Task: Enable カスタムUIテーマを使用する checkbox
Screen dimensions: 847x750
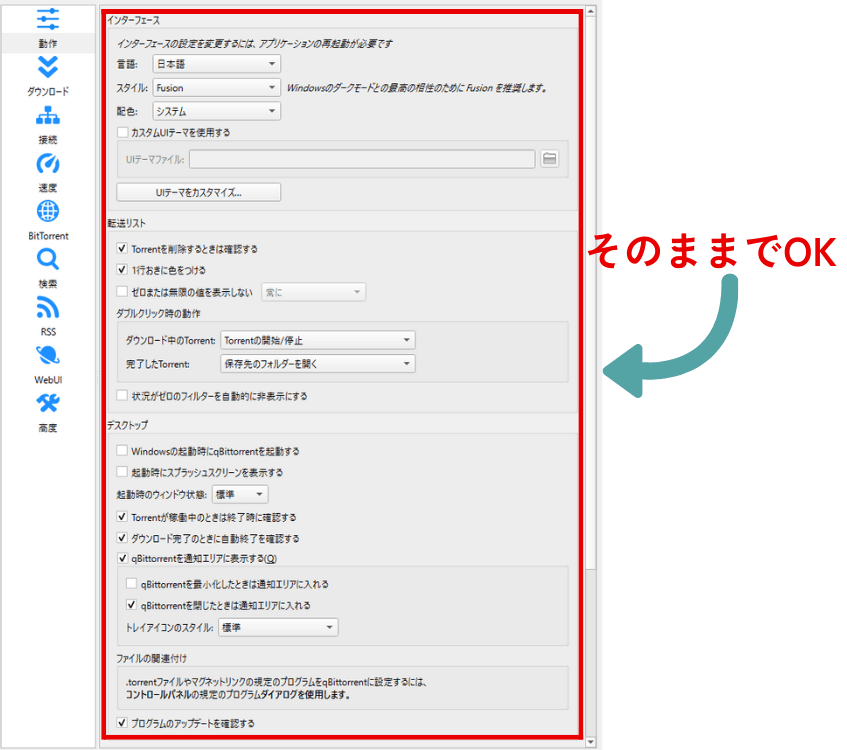Action: click(x=123, y=132)
